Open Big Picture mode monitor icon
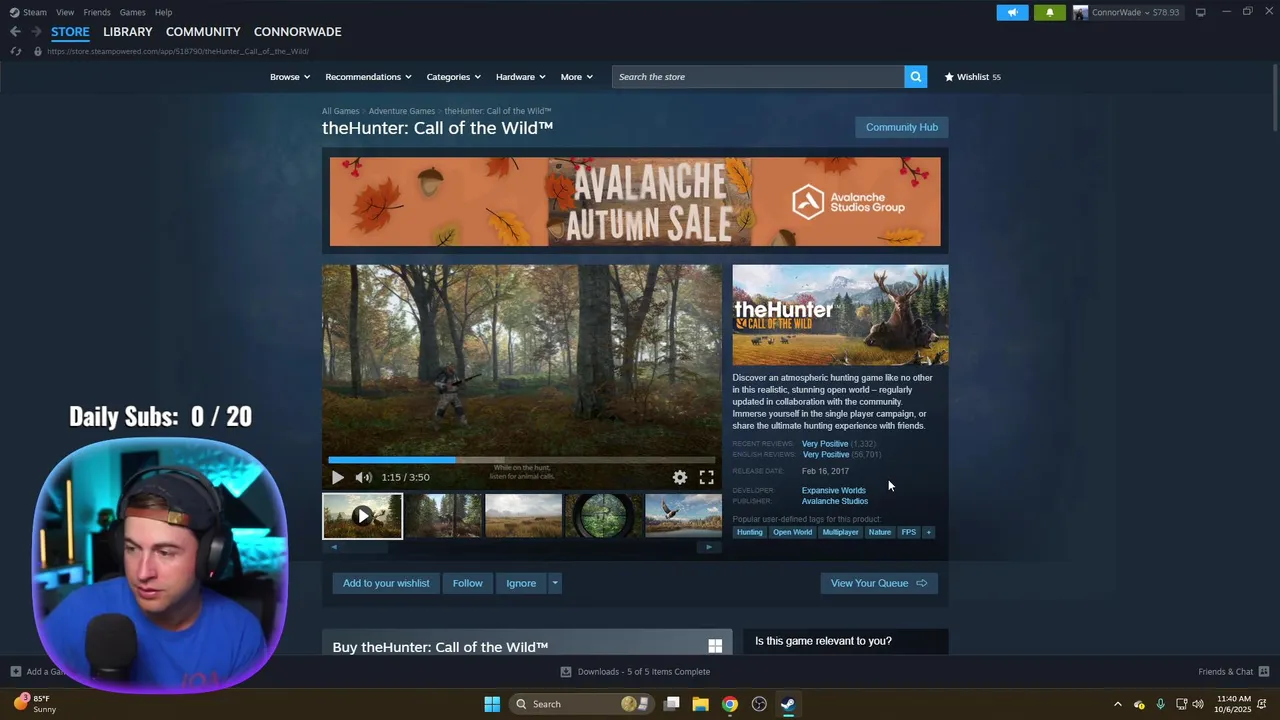1280x720 pixels. click(1200, 12)
